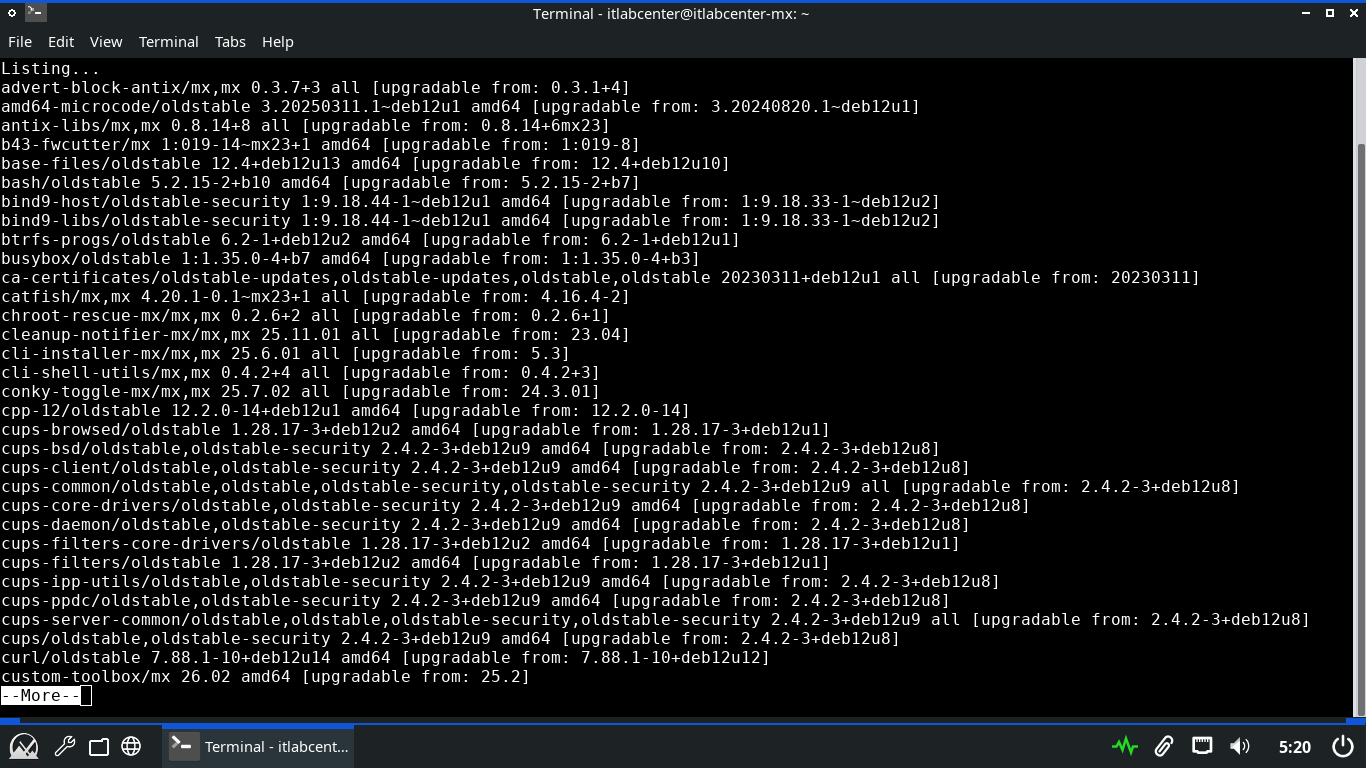The image size is (1366, 768).
Task: Select the Terminal window button in the taskbar
Action: [258, 746]
